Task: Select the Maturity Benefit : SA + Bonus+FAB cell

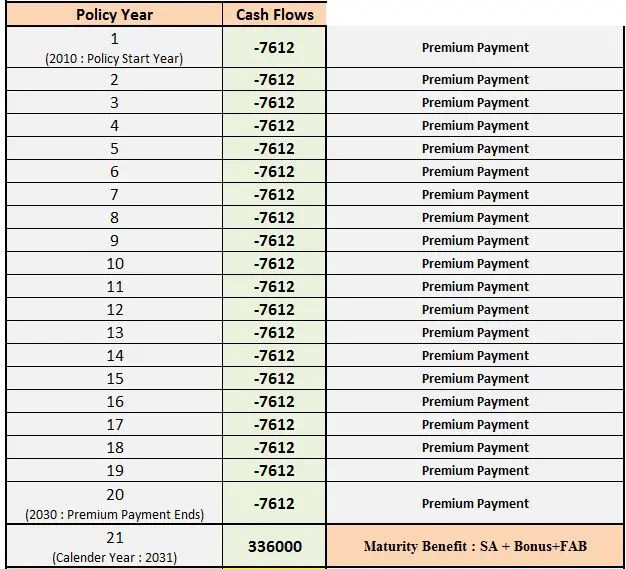Action: [475, 546]
